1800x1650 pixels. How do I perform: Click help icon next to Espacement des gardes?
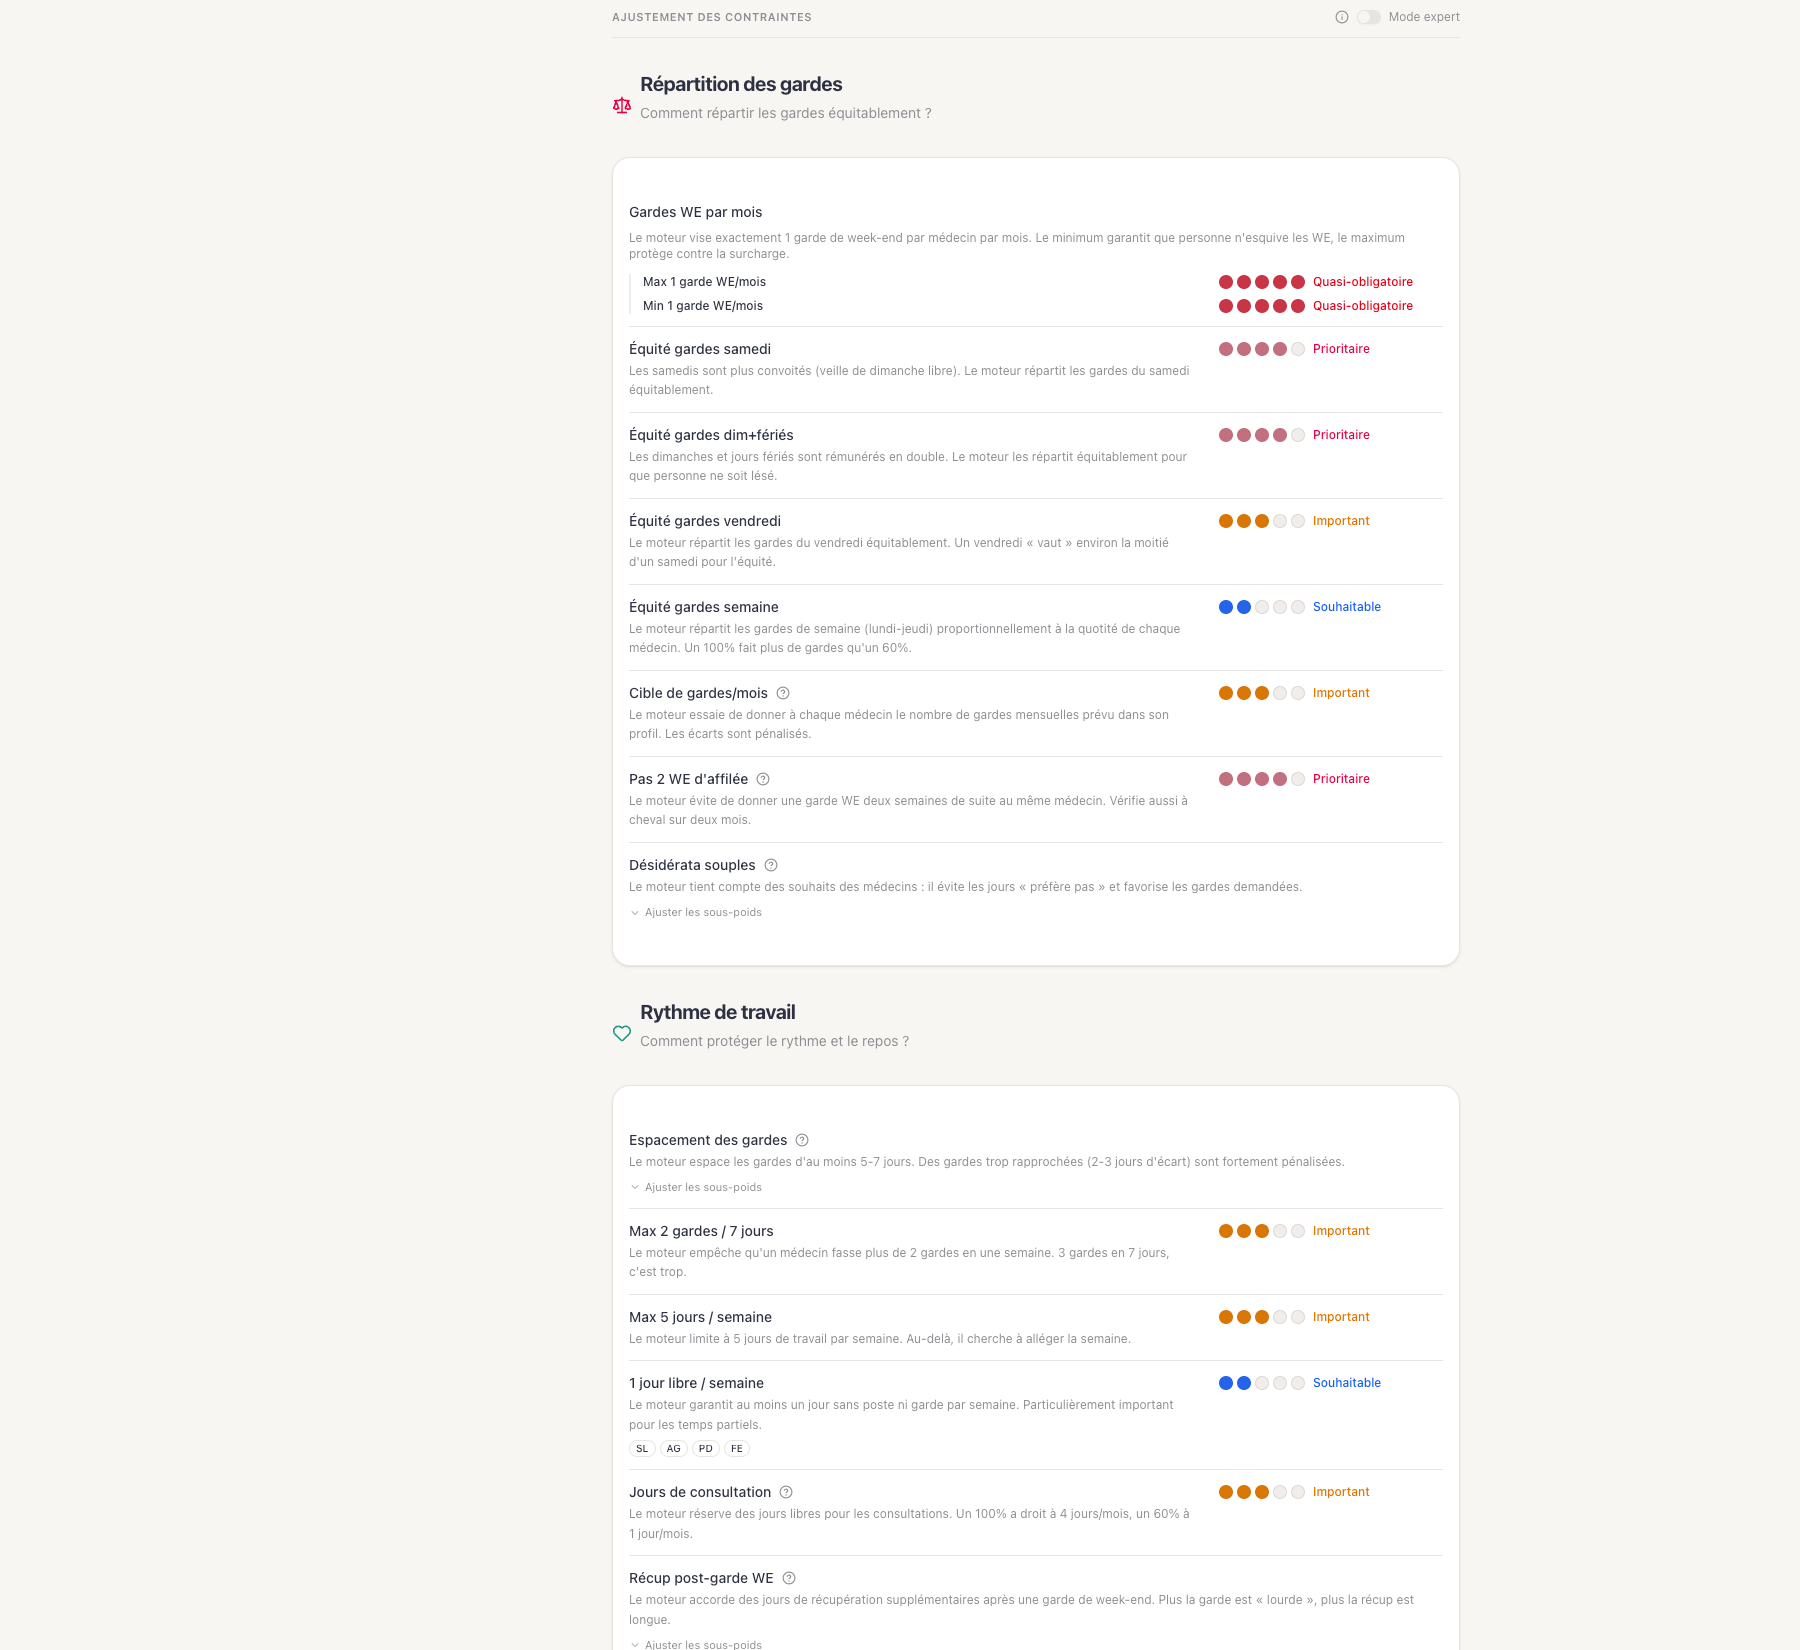(802, 1140)
